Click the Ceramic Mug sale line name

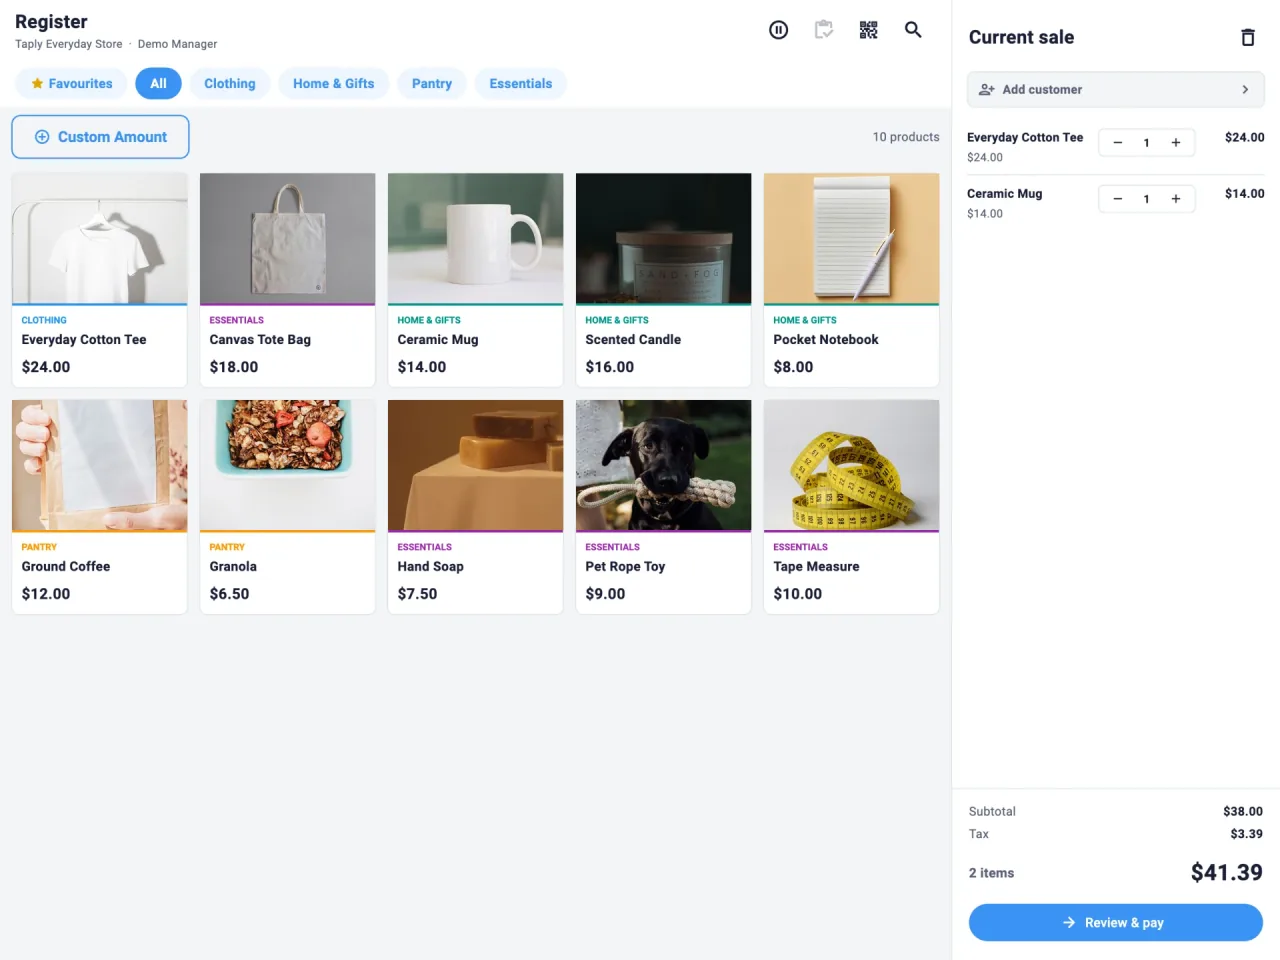(x=1005, y=194)
